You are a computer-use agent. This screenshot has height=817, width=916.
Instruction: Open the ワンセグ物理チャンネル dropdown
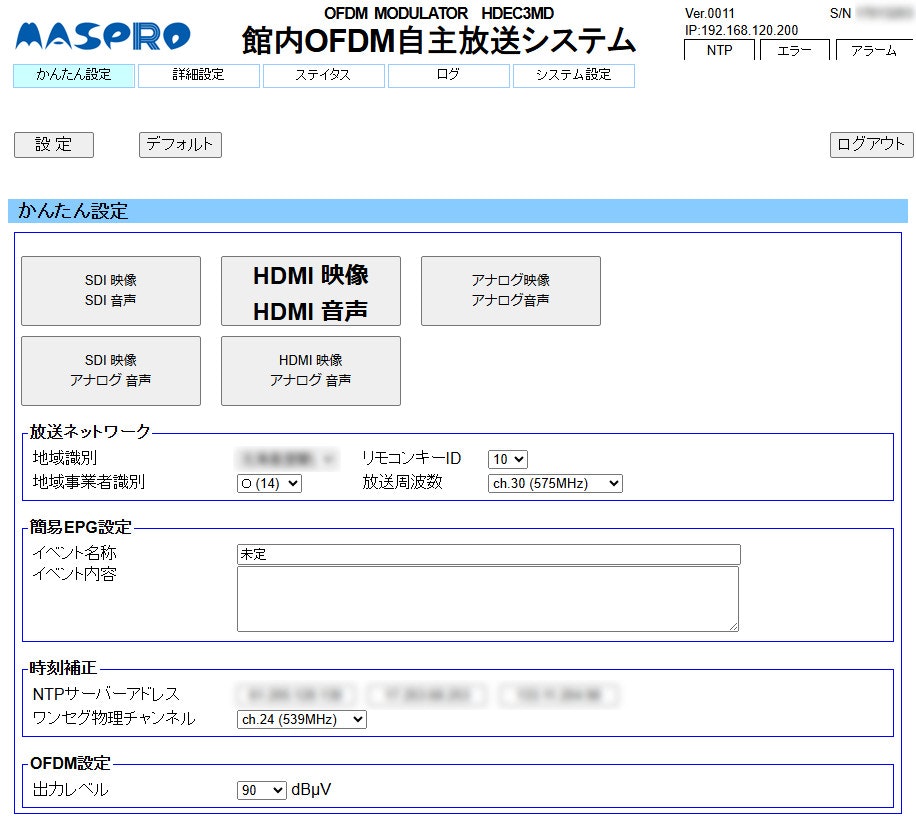pos(301,719)
